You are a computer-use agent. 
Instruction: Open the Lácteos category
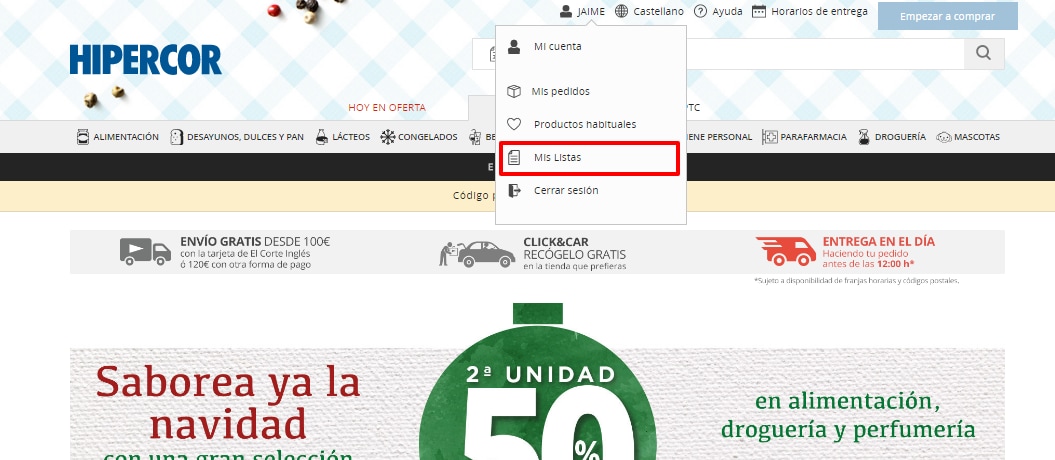343,137
